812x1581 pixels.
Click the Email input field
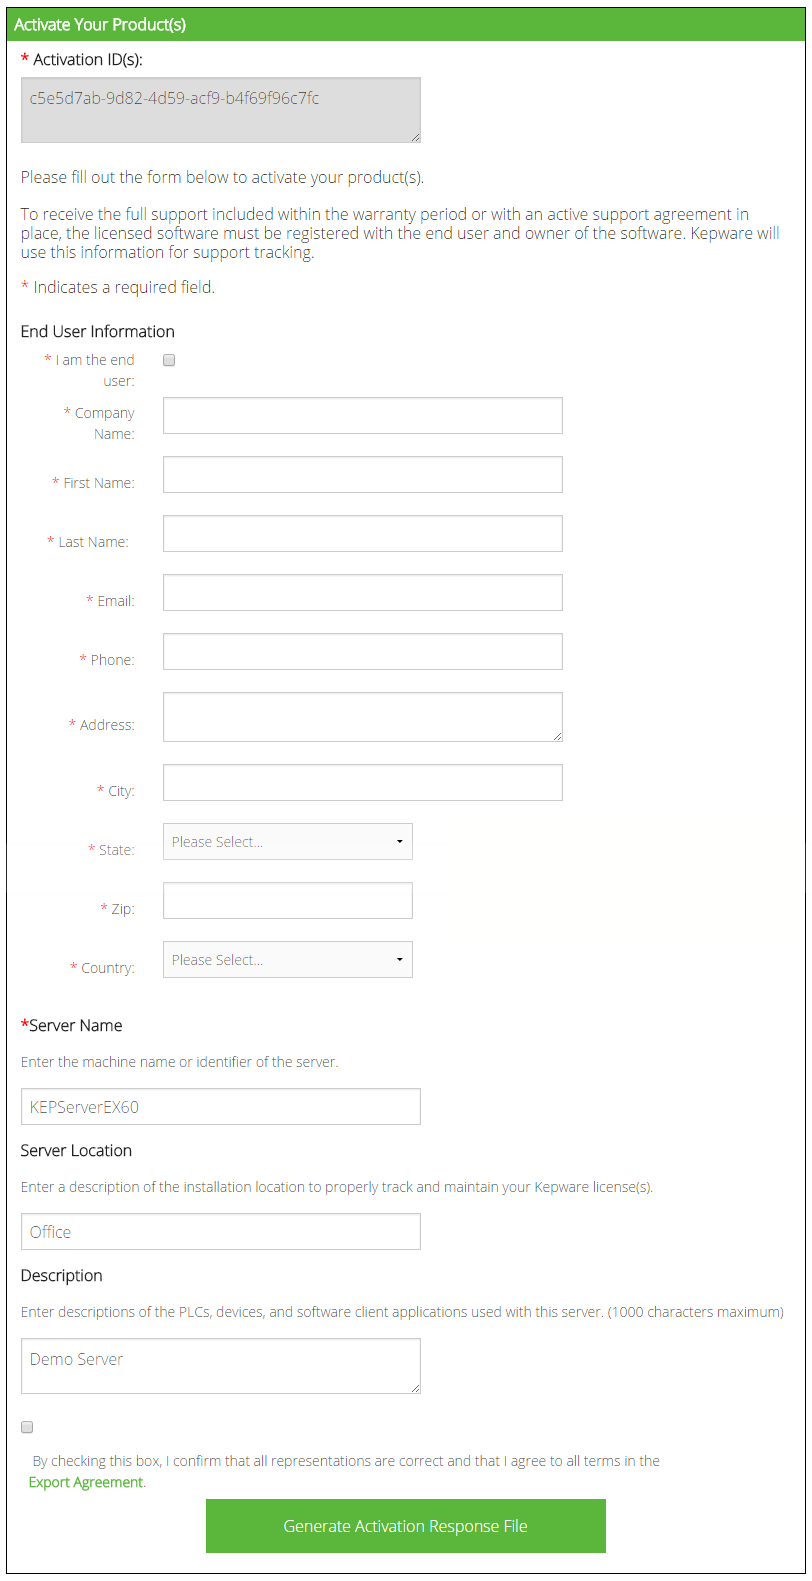[362, 593]
